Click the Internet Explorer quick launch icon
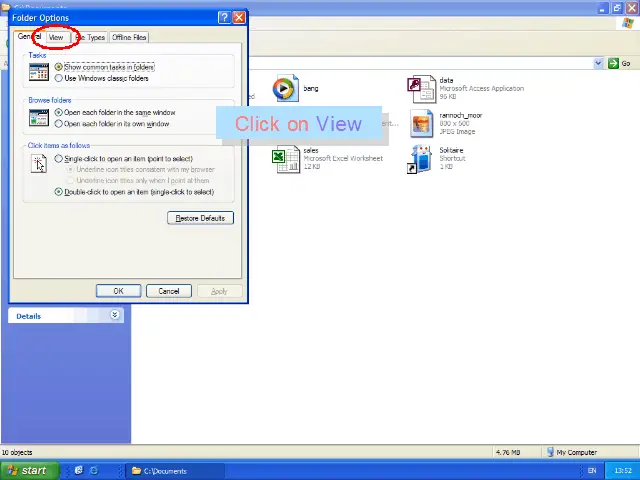Screen dimensions: 640x480 tap(94, 470)
